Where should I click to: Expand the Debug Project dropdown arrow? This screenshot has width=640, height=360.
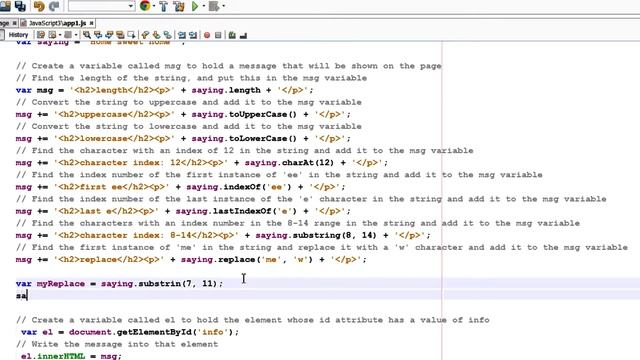[x=223, y=6]
